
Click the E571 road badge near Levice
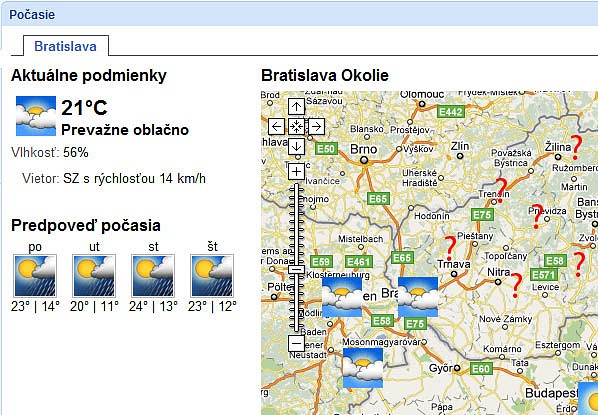[544, 275]
